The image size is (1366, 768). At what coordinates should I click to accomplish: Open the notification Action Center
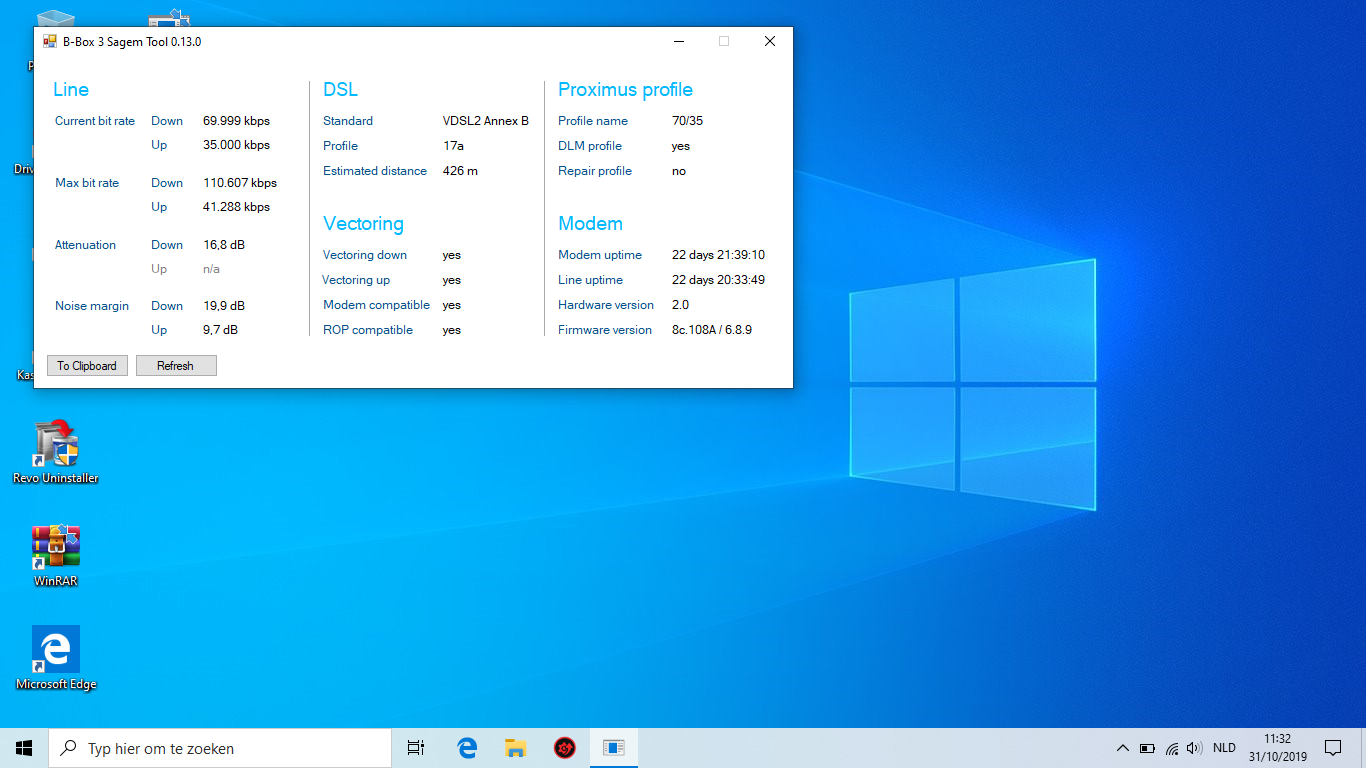coord(1333,748)
